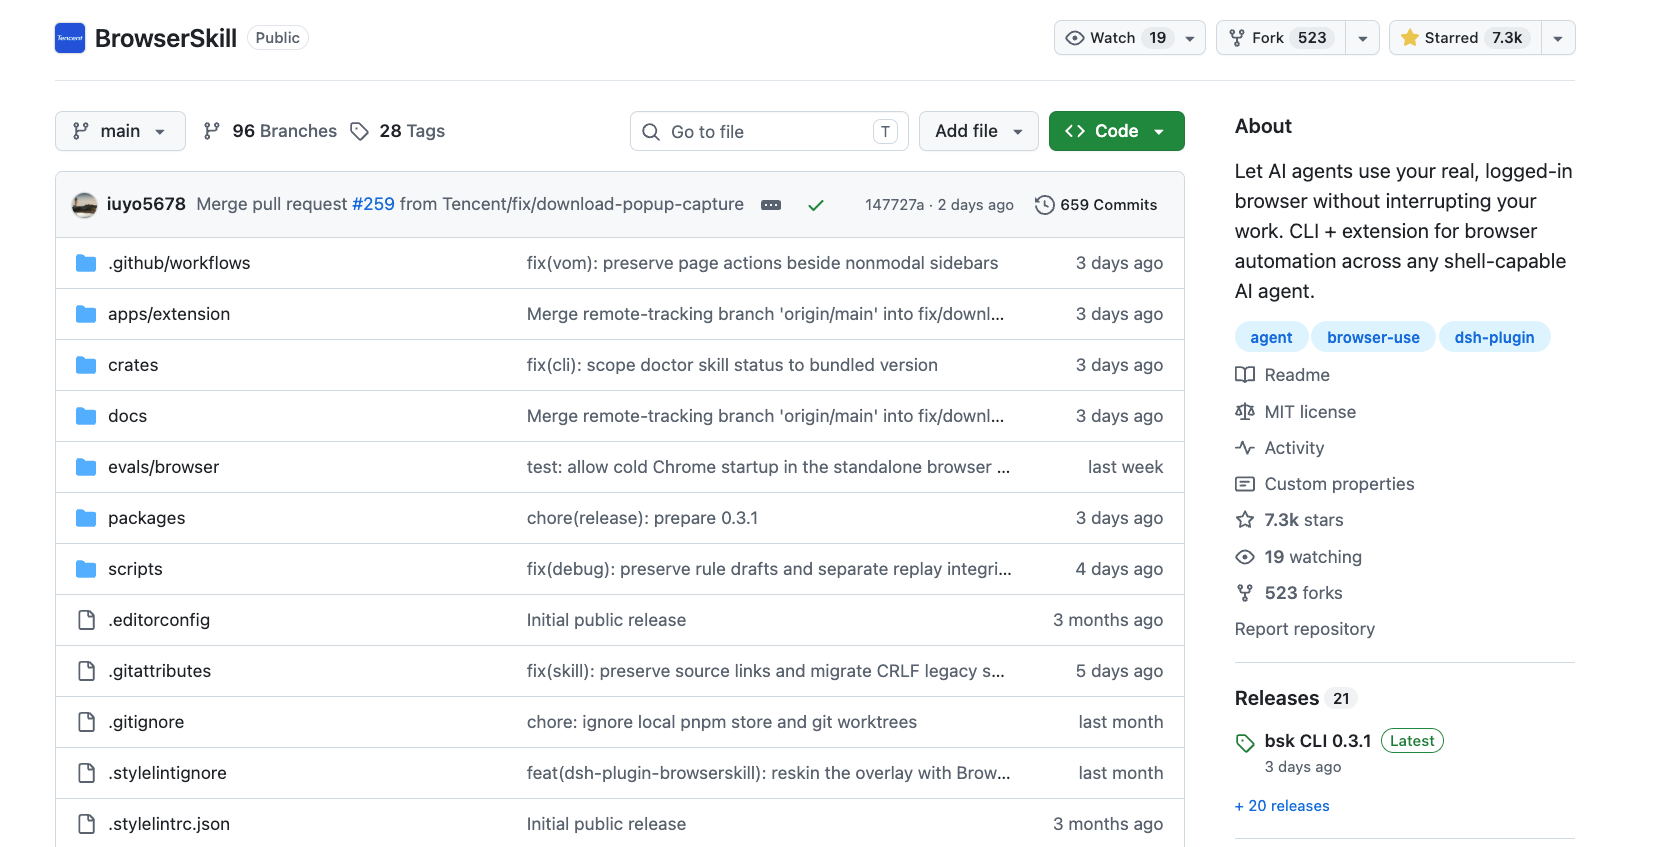Expand commit message ellipsis button
1654x847 pixels.
[x=771, y=205]
